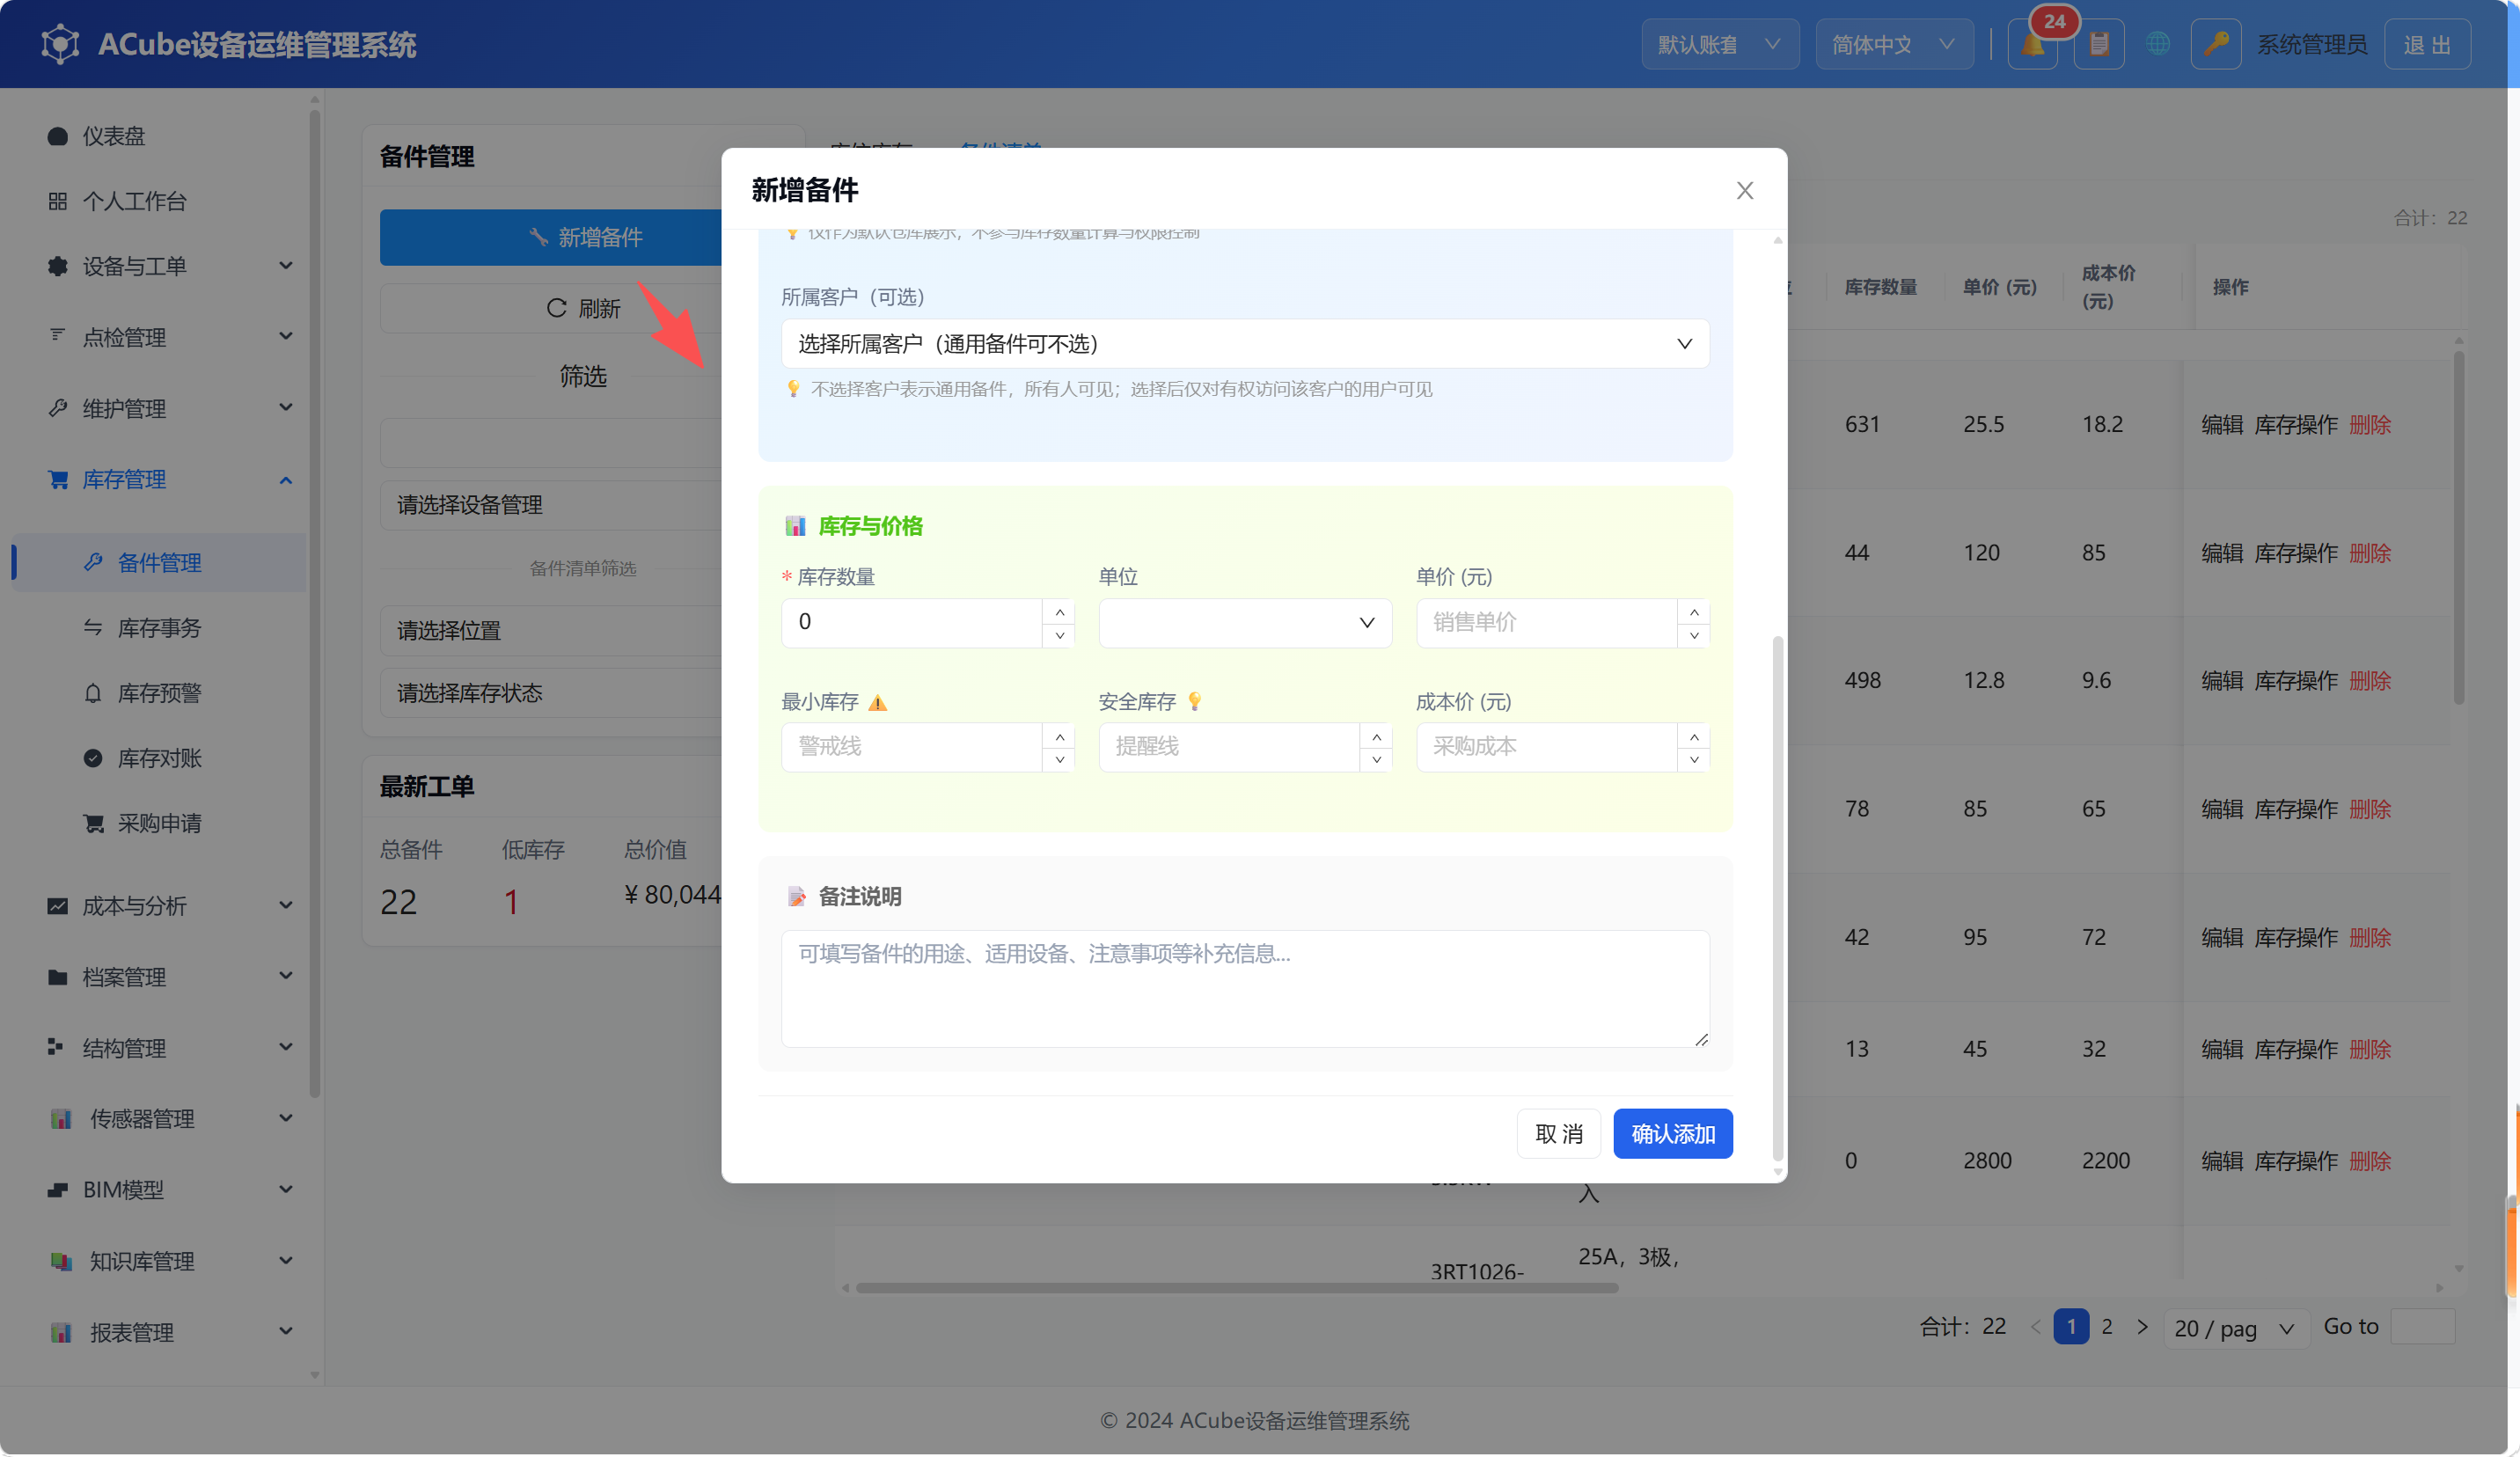
Task: Click the notification bell icon with 24 badge
Action: click(x=2033, y=44)
